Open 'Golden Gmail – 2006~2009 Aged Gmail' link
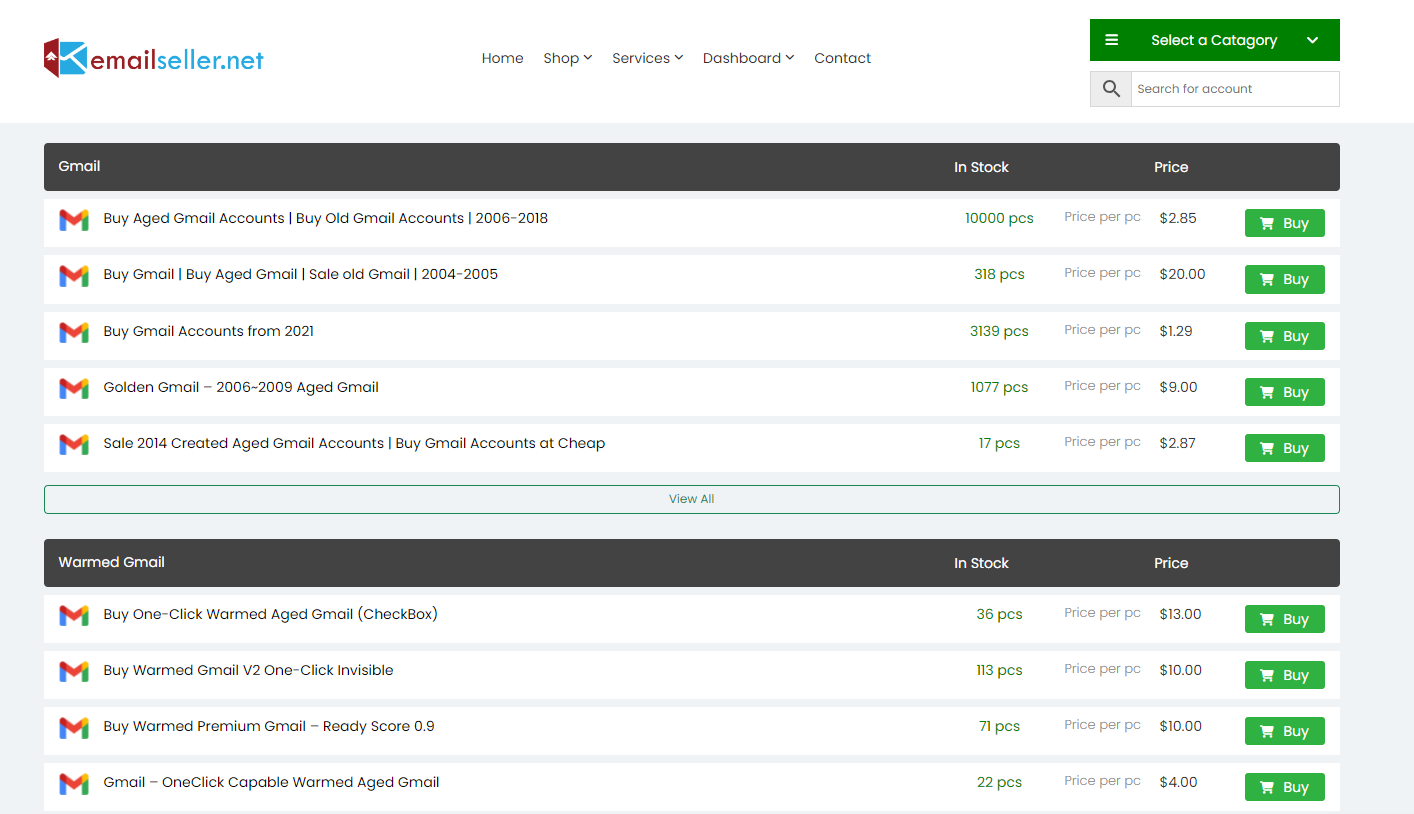 click(x=241, y=387)
